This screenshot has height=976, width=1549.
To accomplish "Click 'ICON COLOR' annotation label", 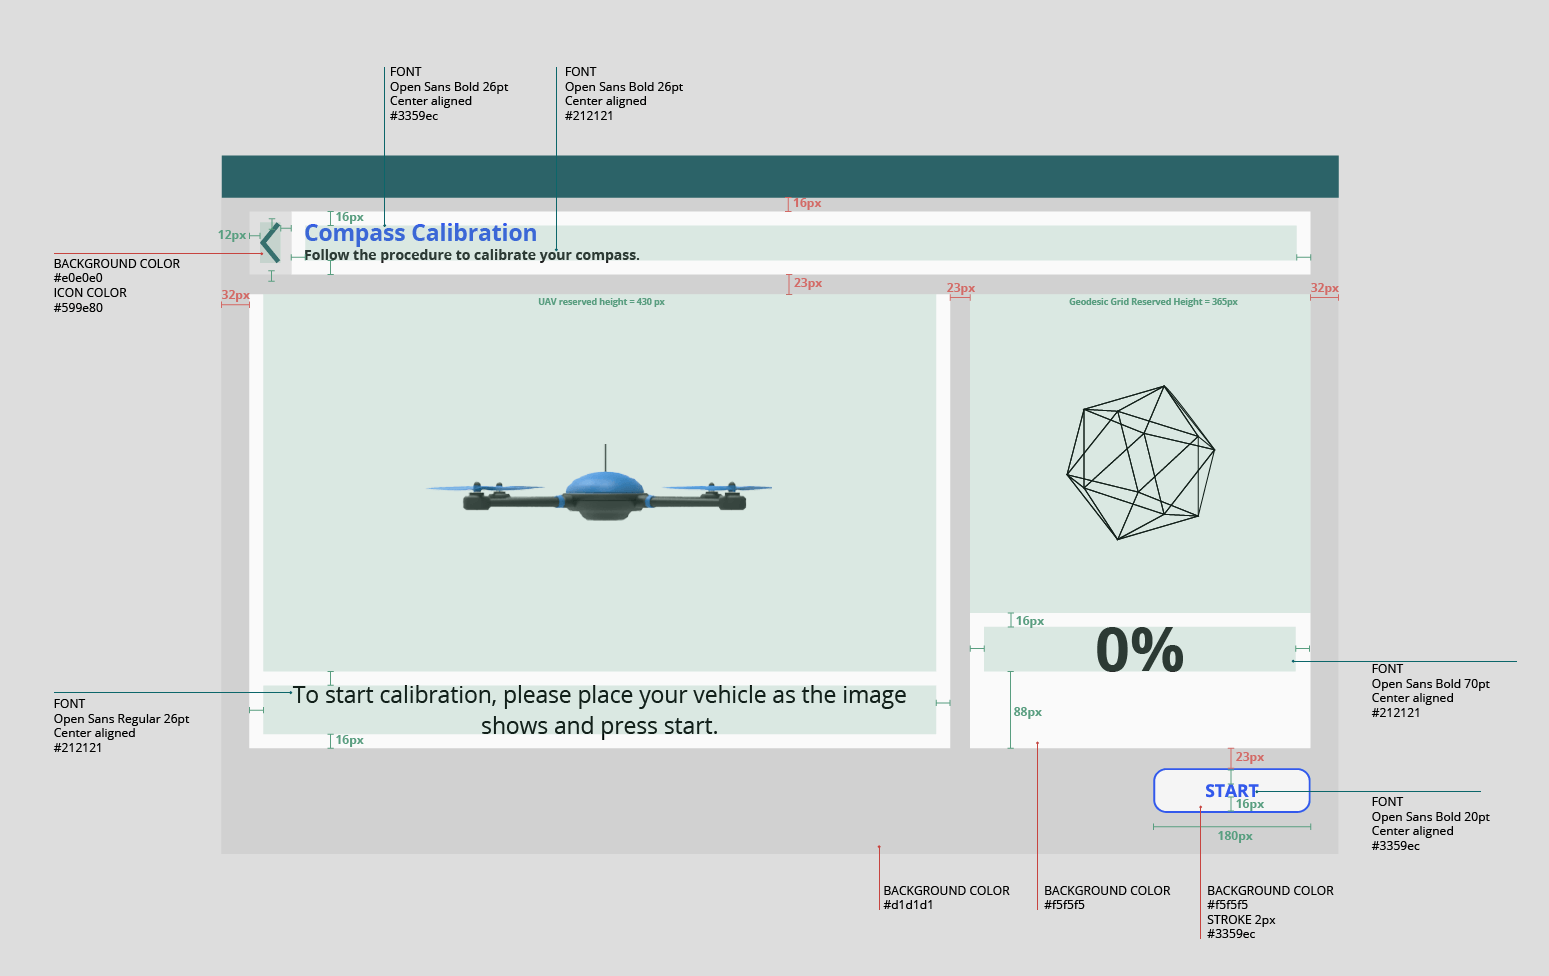I will click(90, 293).
